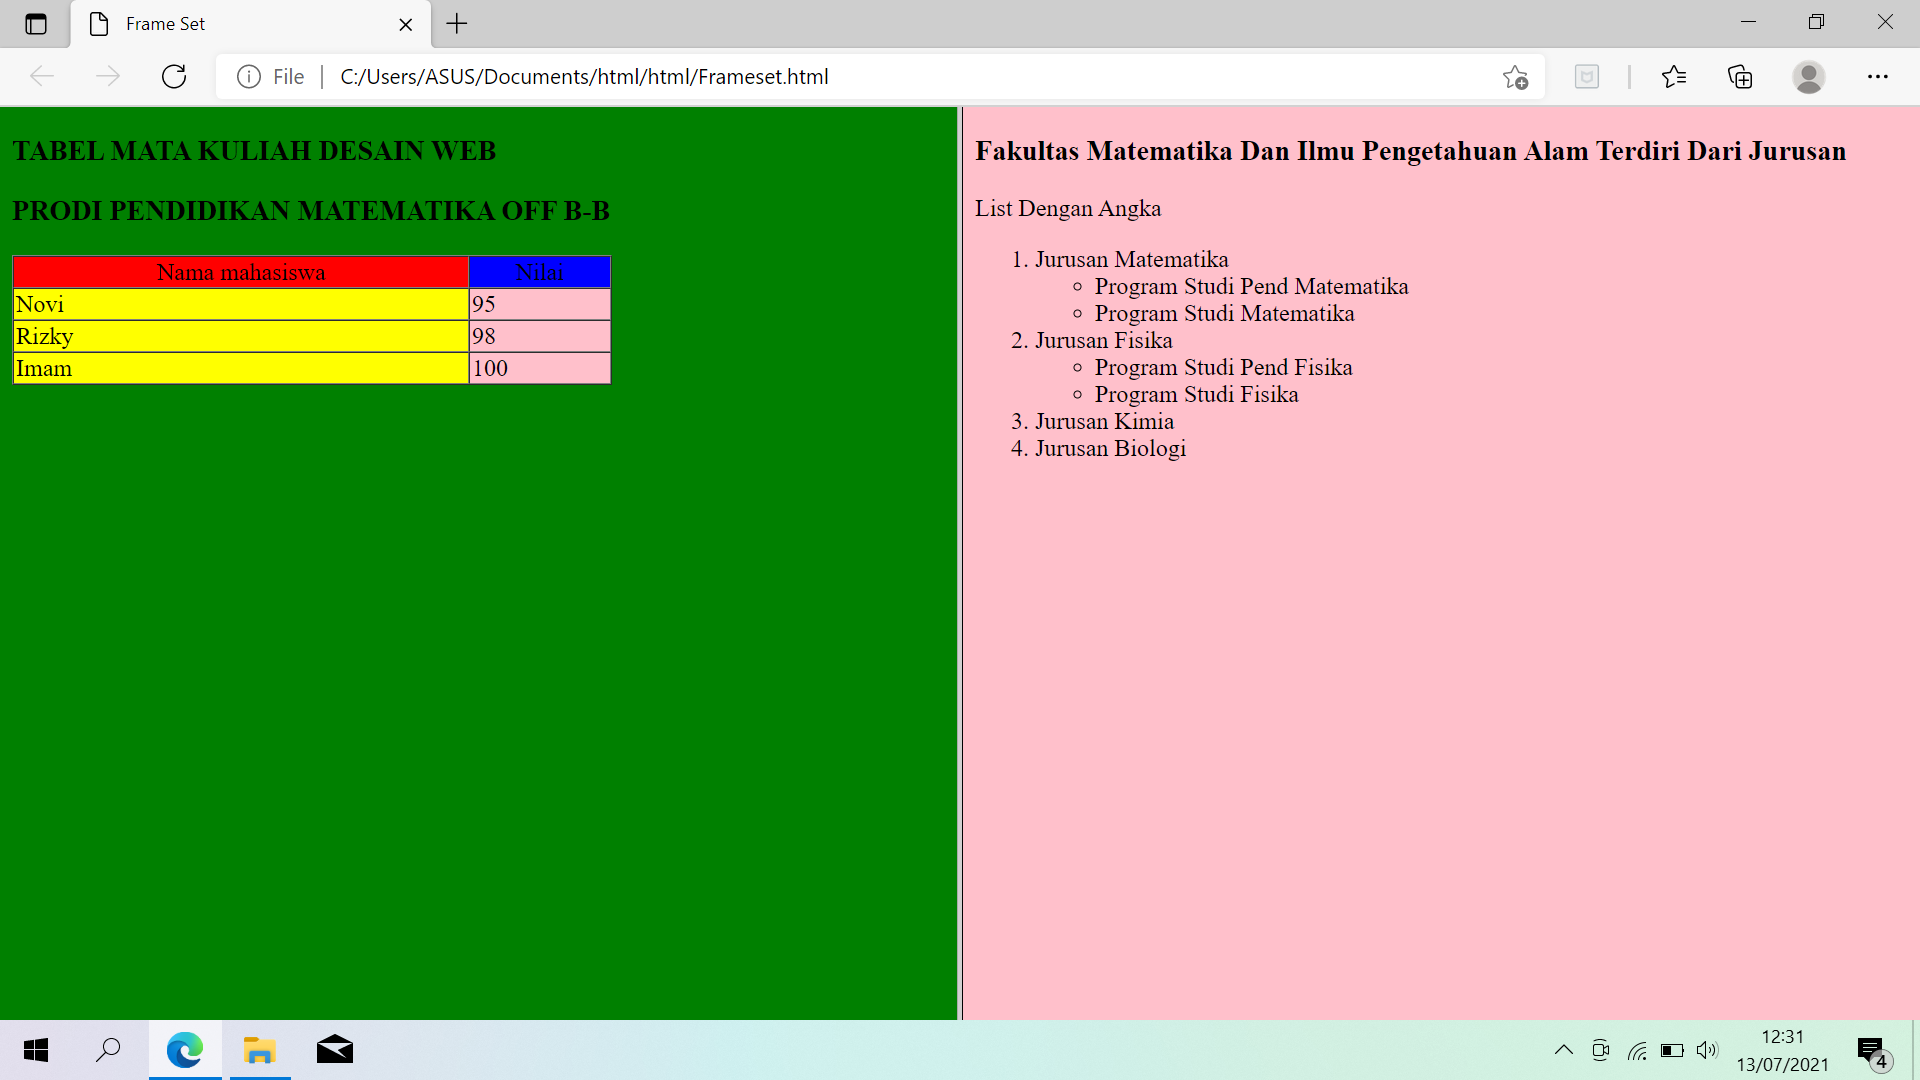Viewport: 1920px width, 1080px height.
Task: Add this page to favorites star icon
Action: point(1515,77)
